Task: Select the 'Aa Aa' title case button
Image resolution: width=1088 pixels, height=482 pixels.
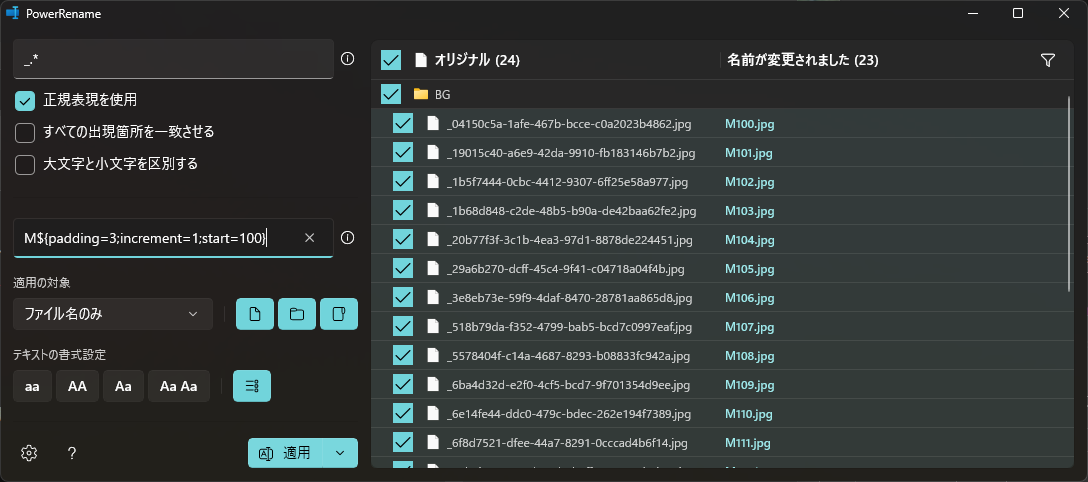Action: click(179, 386)
